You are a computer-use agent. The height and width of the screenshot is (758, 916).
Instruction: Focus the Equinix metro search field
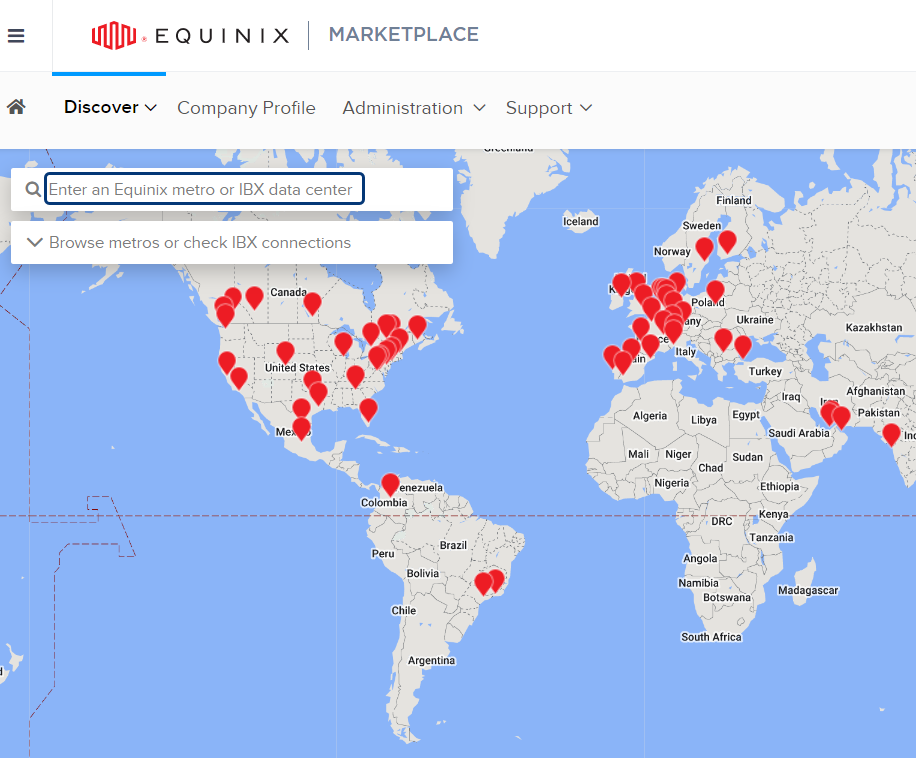(204, 189)
